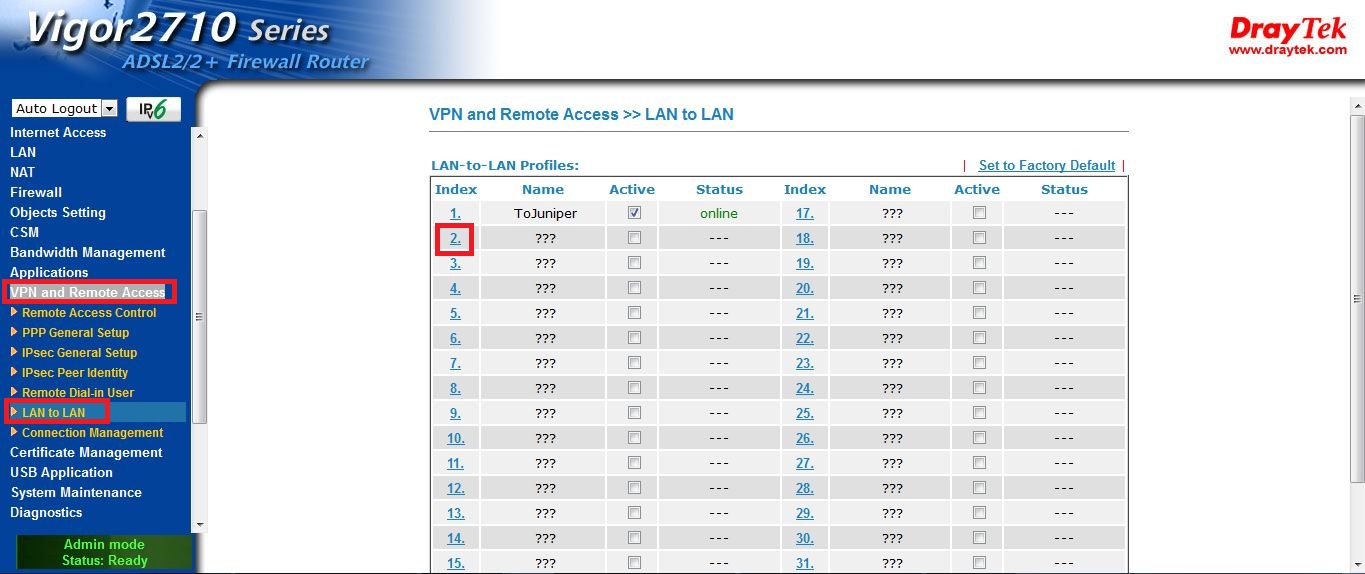
Task: Tick Active checkbox for profile 17
Action: (979, 213)
